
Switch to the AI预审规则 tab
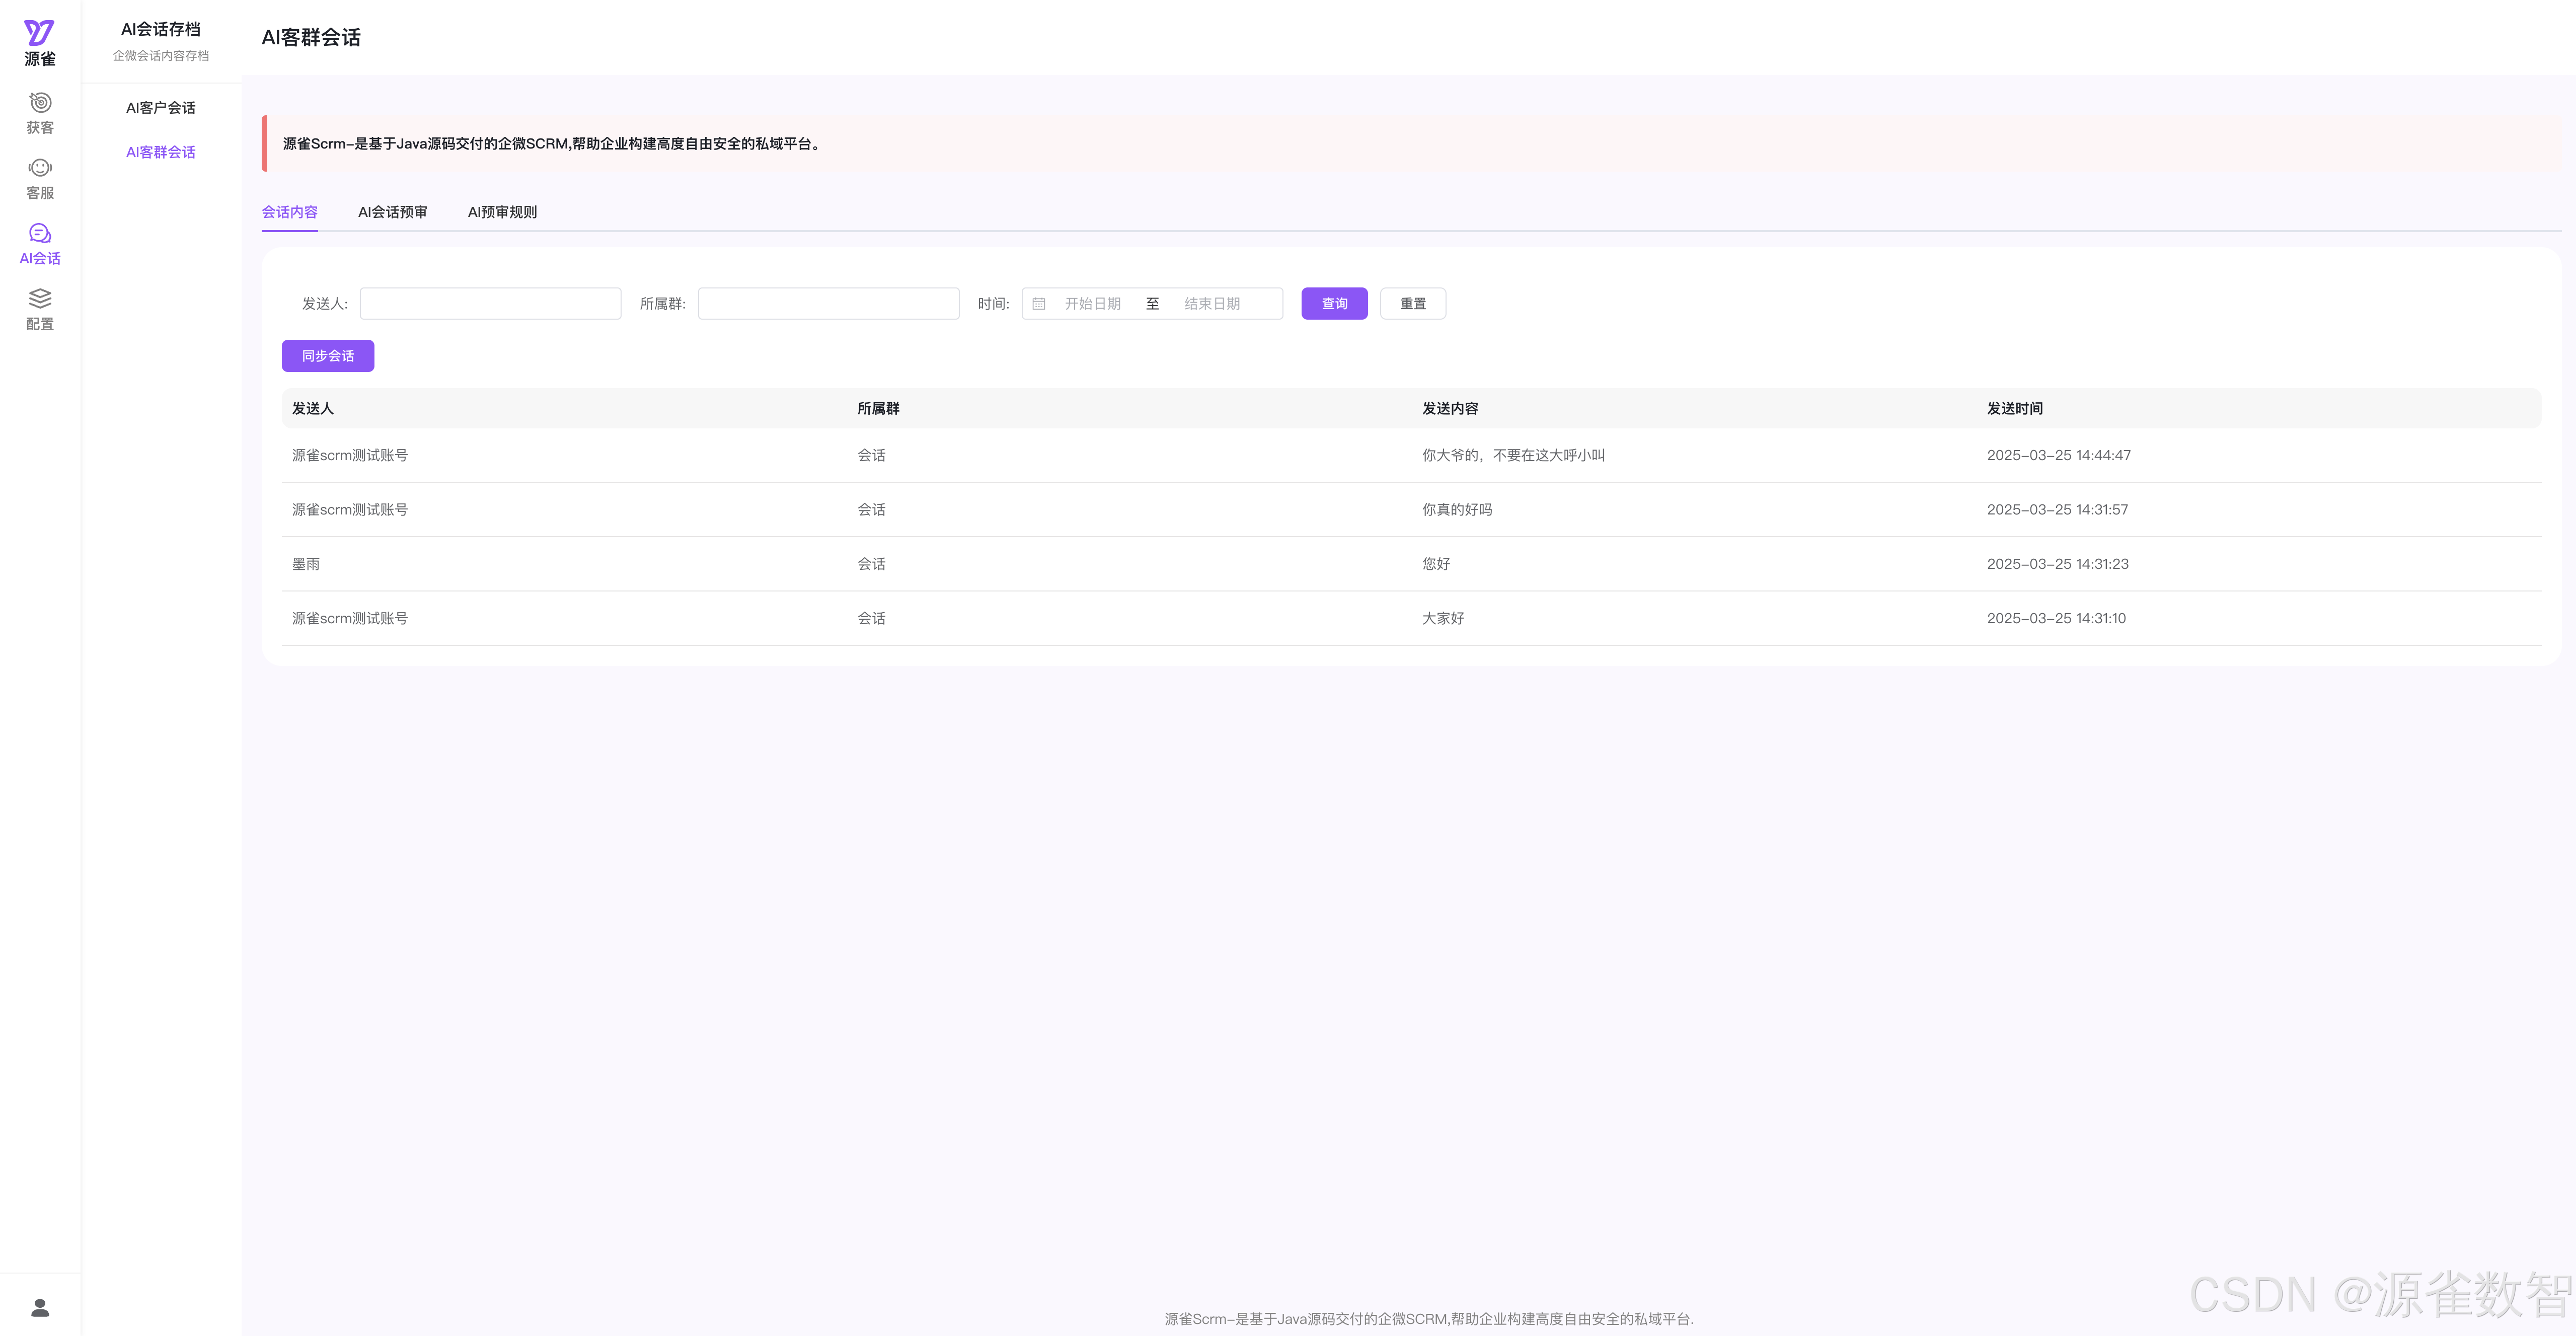(502, 212)
